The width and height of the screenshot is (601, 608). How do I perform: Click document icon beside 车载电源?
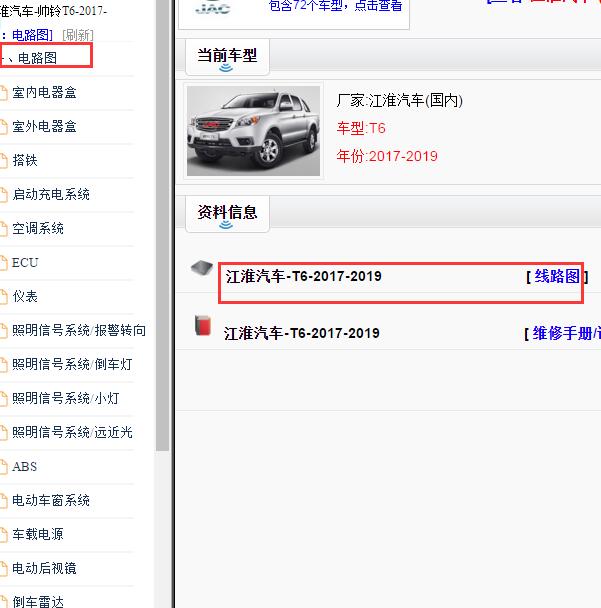tap(3, 535)
